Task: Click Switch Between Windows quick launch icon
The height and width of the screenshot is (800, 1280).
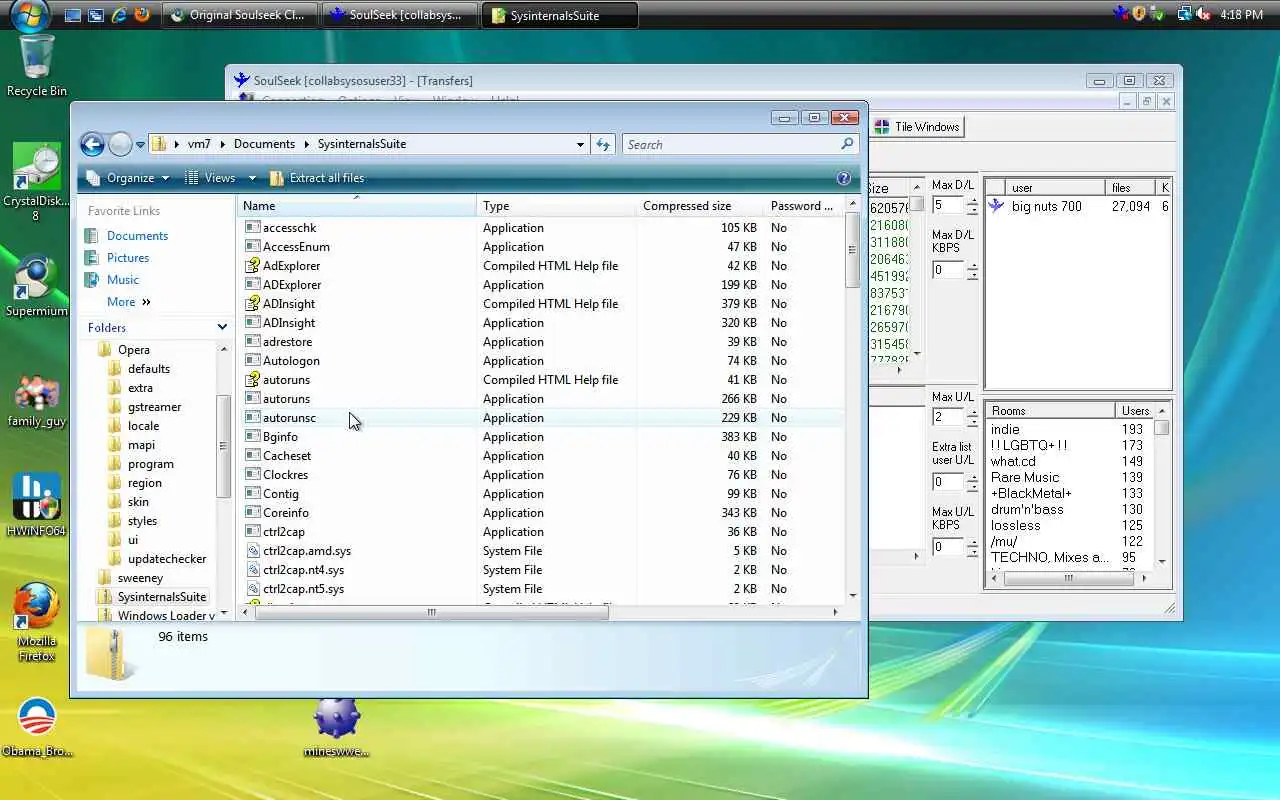Action: tap(96, 15)
